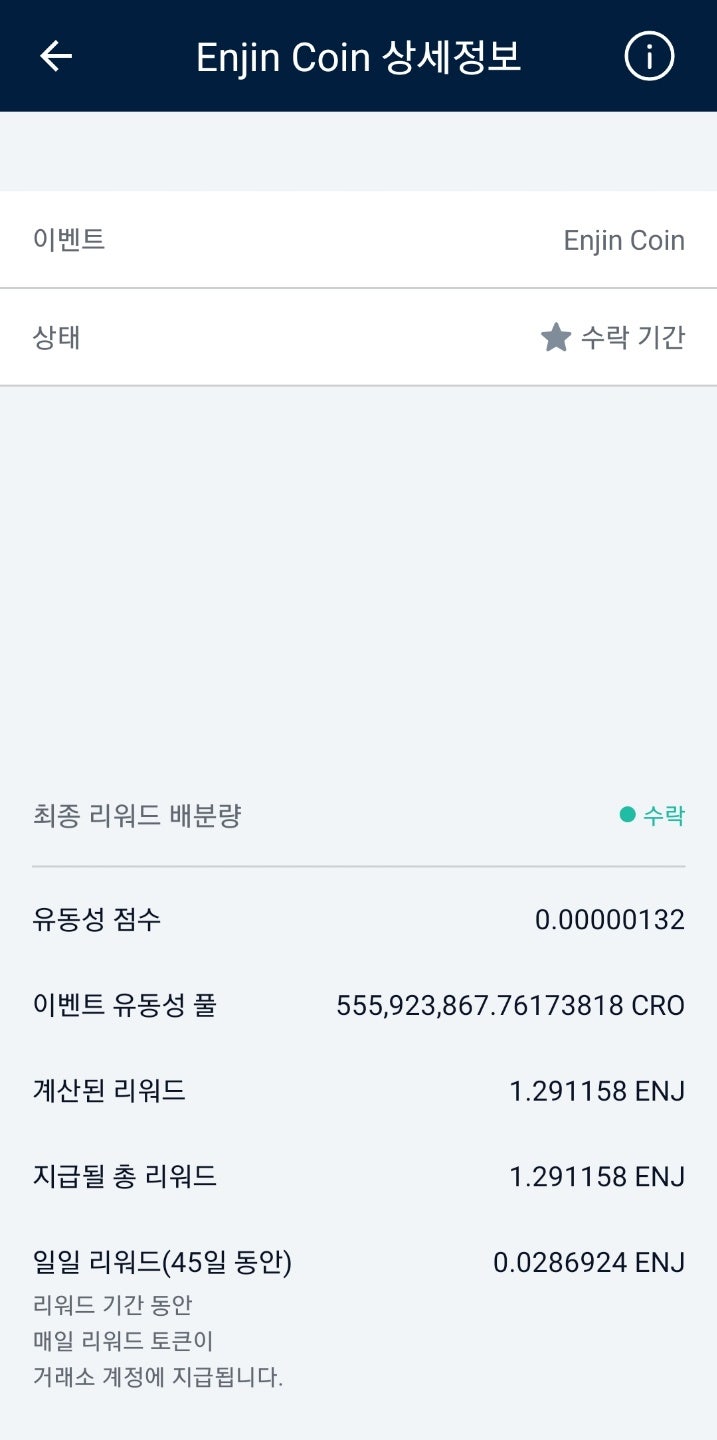The image size is (717, 1440).
Task: Select the 이벤트 row showing Enjin Coin
Action: [358, 240]
